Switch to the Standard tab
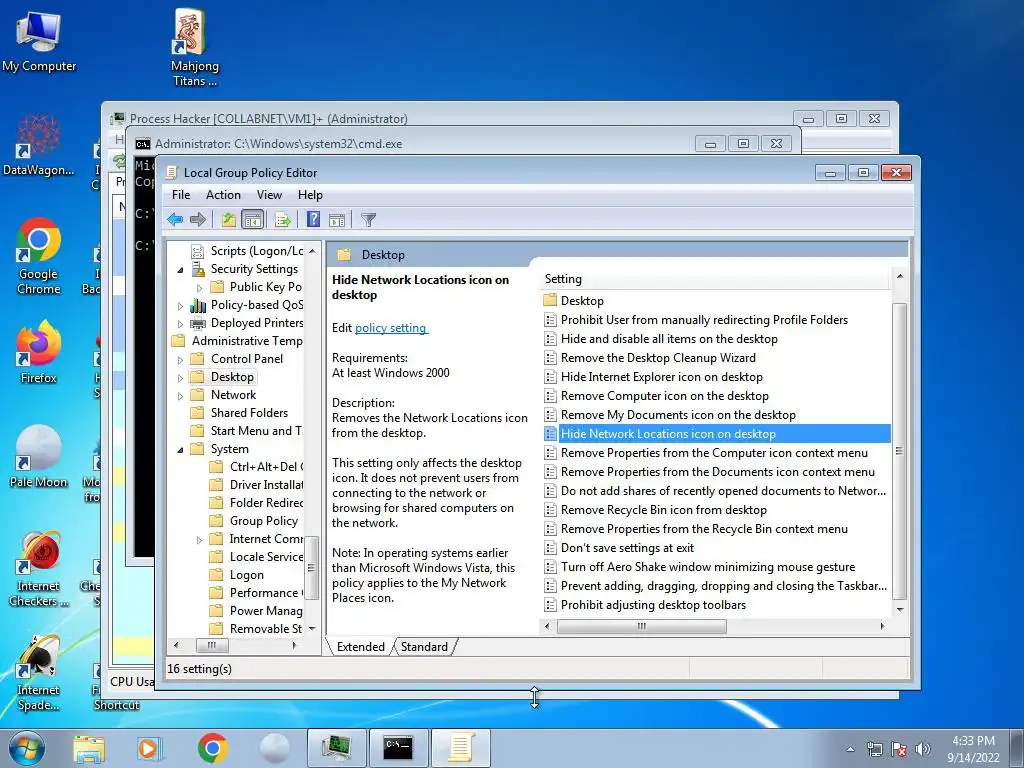This screenshot has height=768, width=1024. (424, 647)
